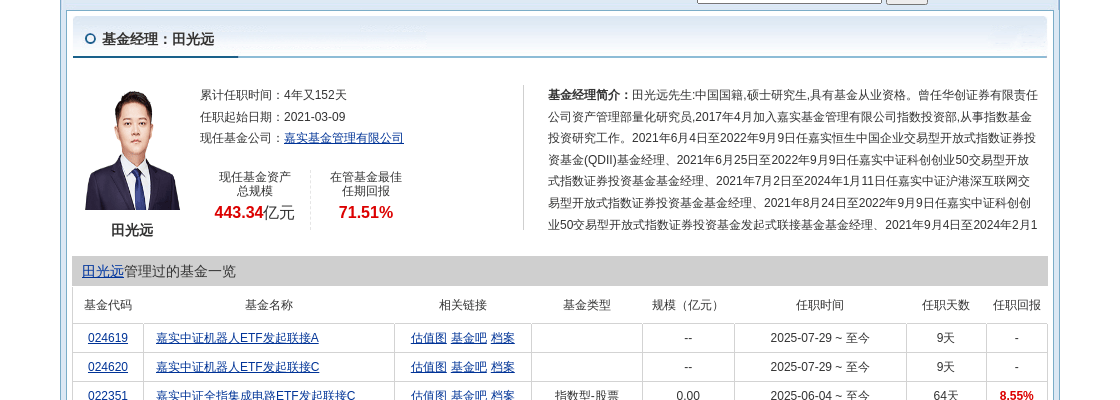This screenshot has width=1120, height=400.
Task: Open 嘉实基金管理有限公司 company link
Action: [343, 138]
